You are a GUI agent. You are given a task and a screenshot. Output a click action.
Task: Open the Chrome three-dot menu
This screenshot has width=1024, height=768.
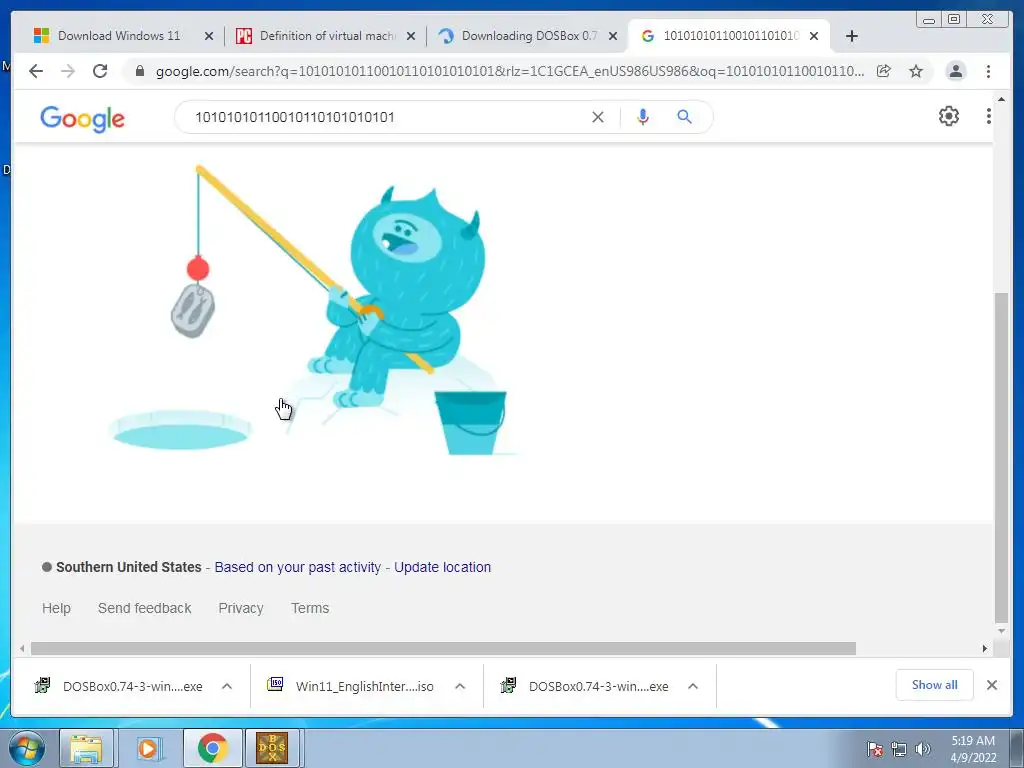989,71
